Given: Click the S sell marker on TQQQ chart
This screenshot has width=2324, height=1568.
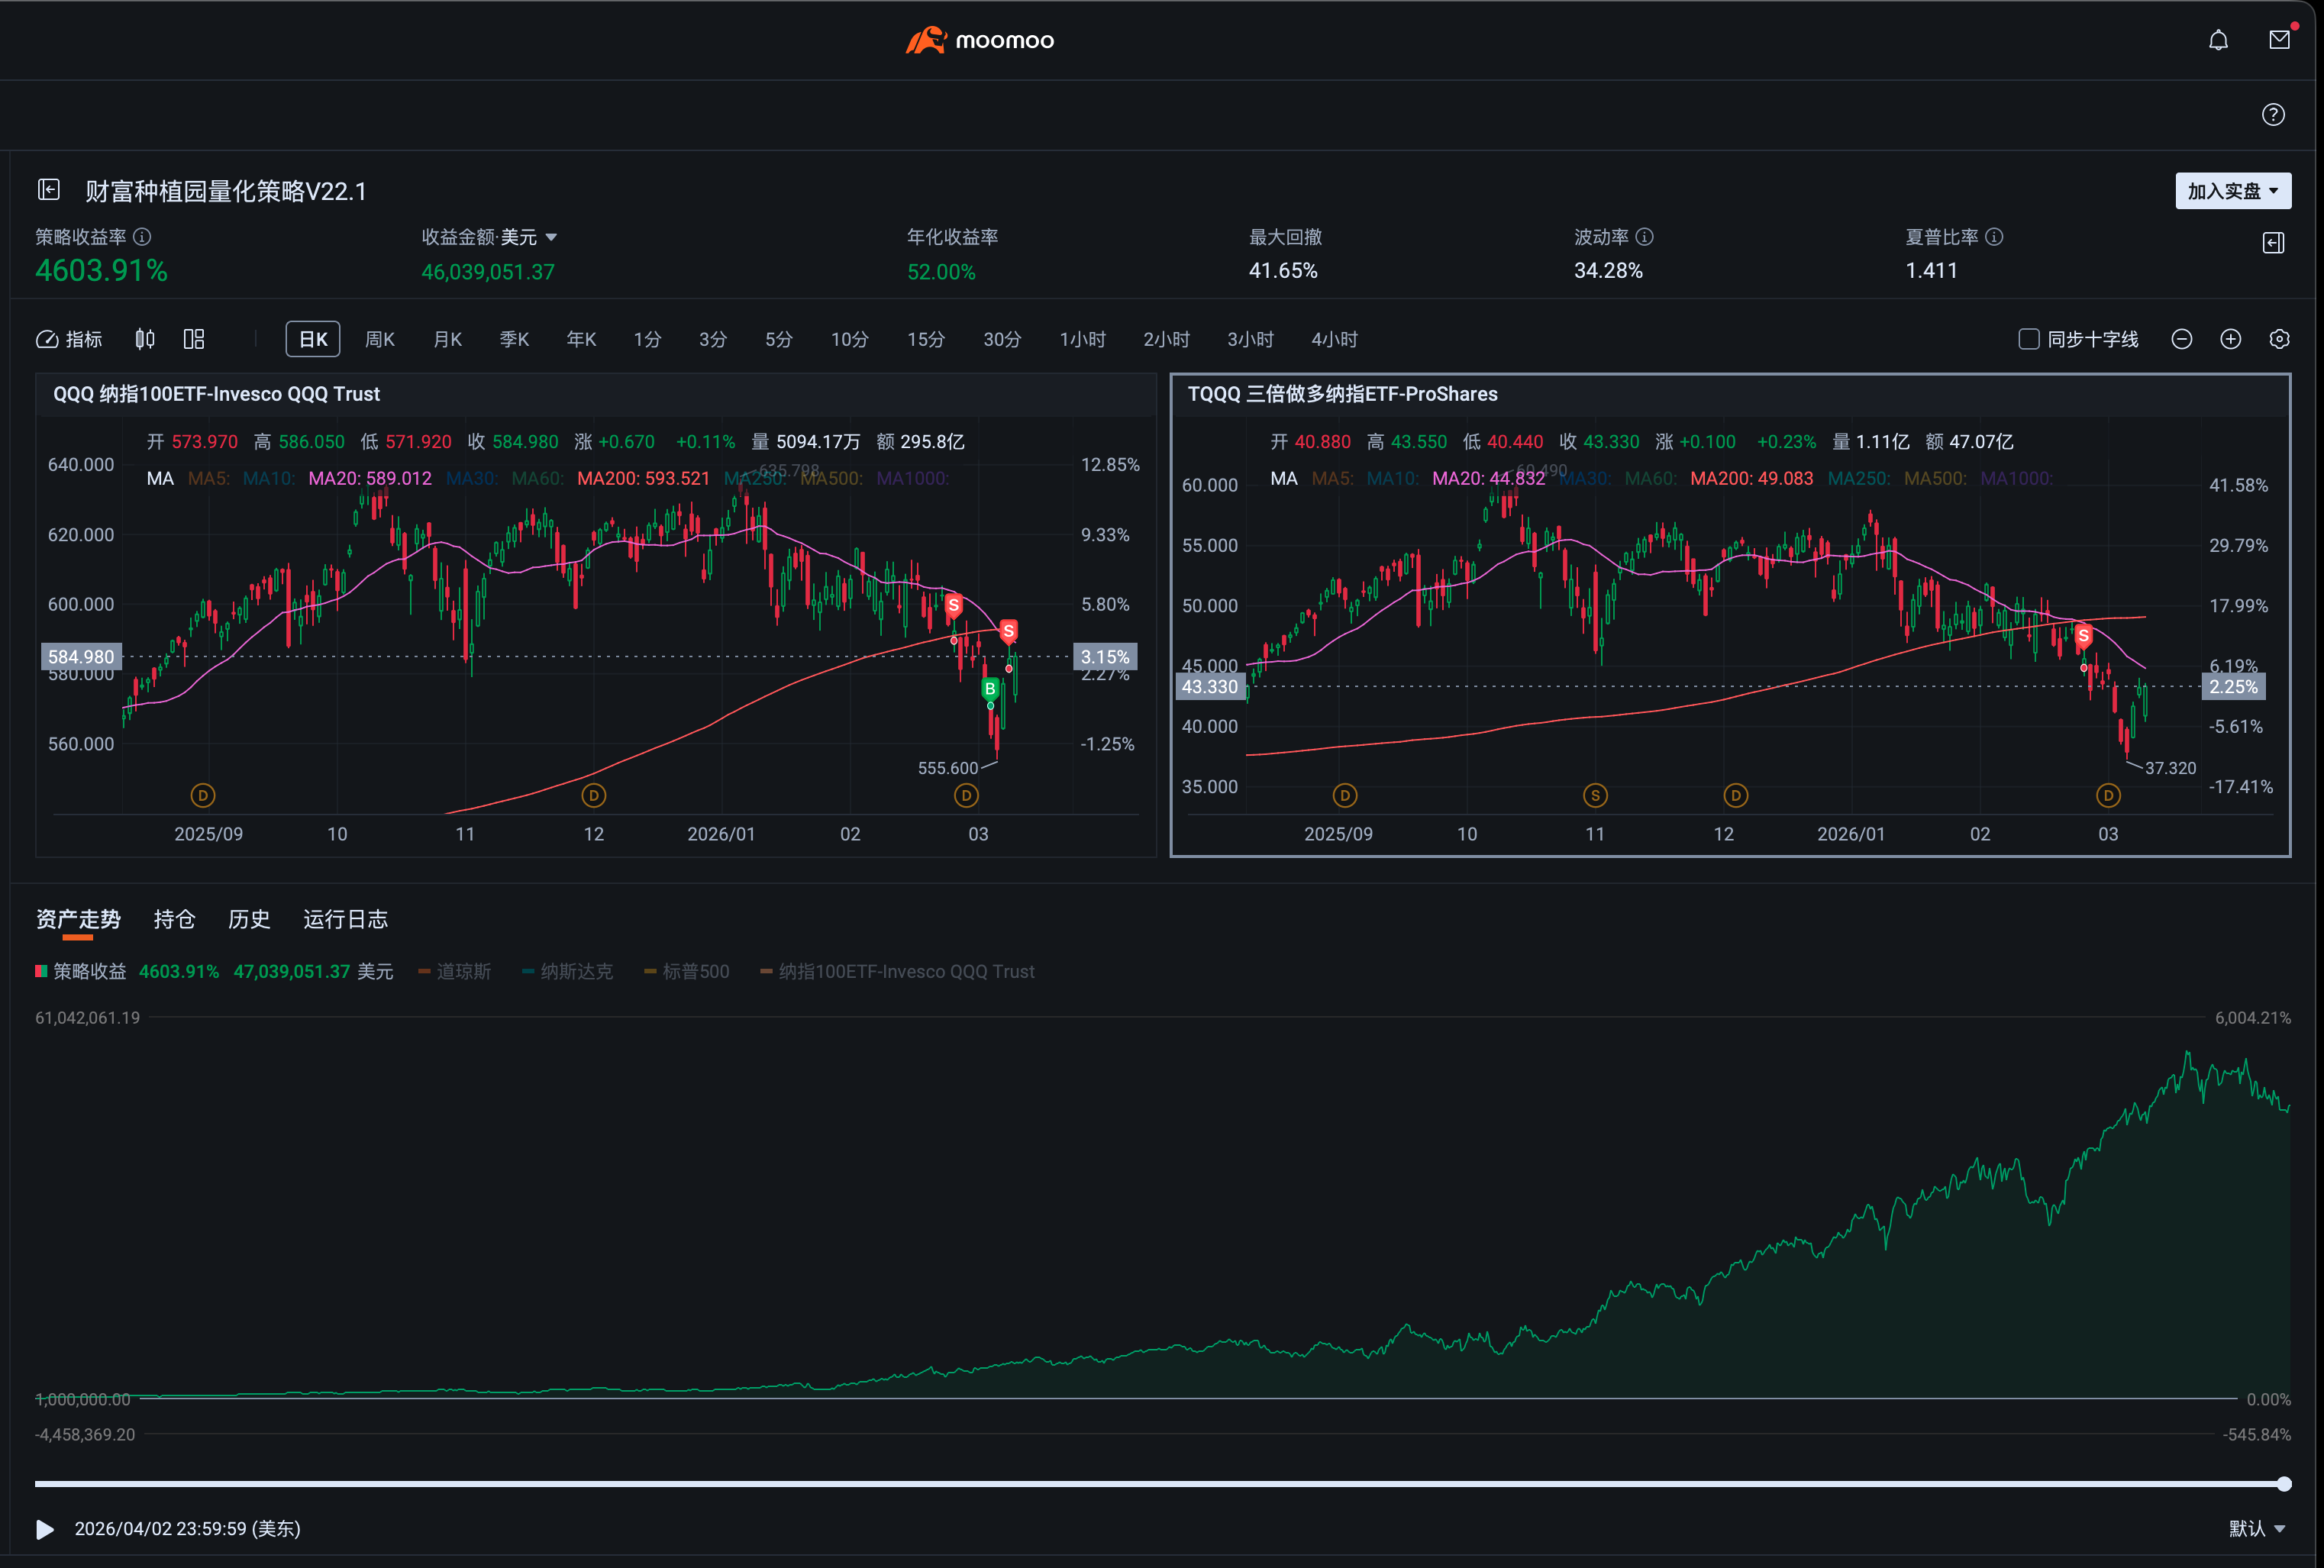Looking at the screenshot, I should click(x=2084, y=636).
